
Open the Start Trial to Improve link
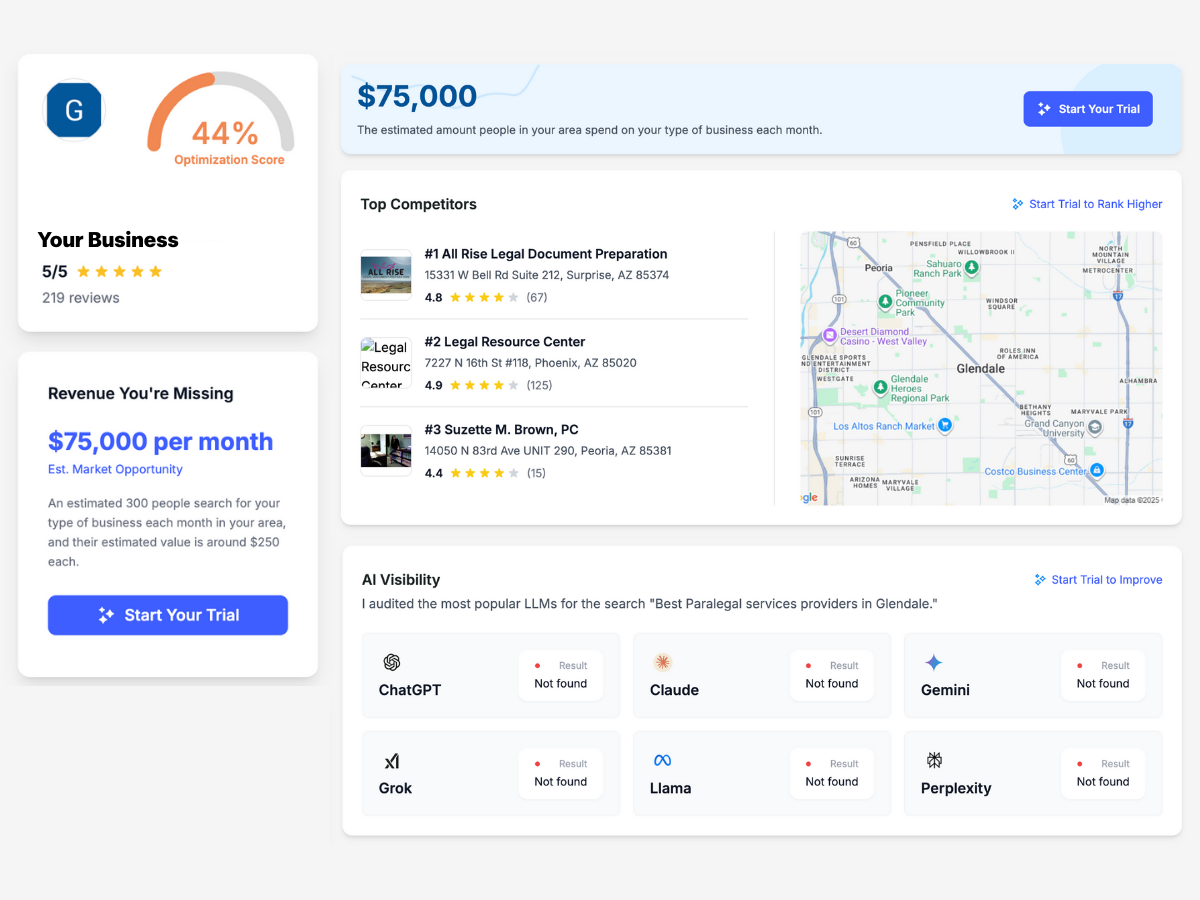tap(1098, 580)
